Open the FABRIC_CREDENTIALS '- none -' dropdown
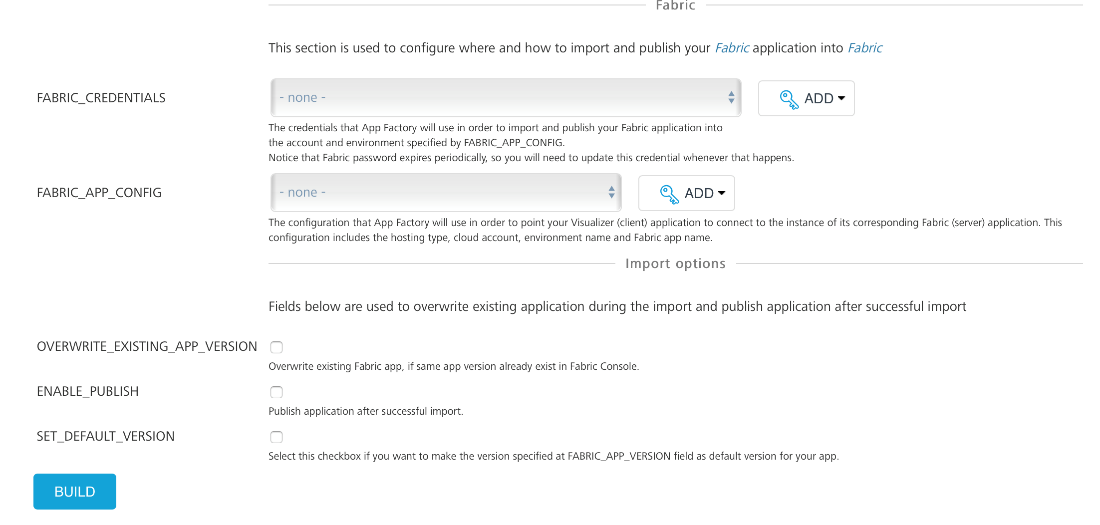Image resolution: width=1100 pixels, height=525 pixels. [x=500, y=98]
